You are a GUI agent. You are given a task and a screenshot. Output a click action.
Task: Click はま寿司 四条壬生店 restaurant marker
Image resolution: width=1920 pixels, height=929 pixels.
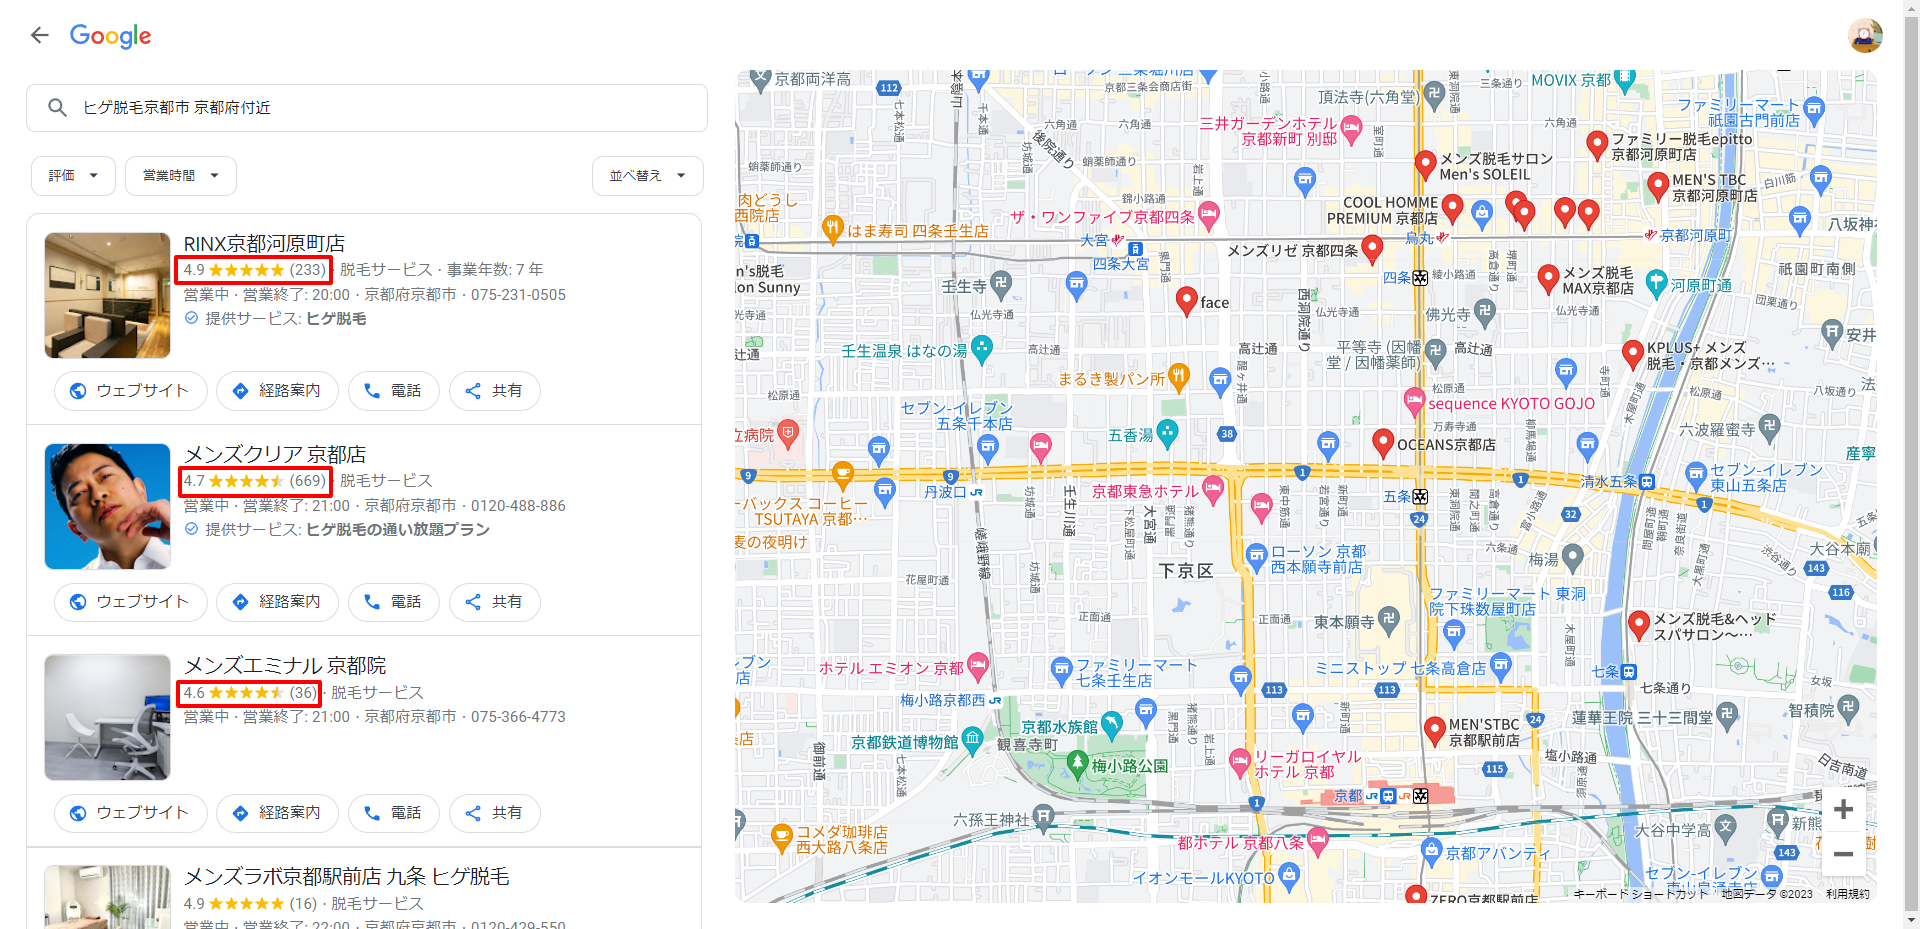click(x=832, y=229)
